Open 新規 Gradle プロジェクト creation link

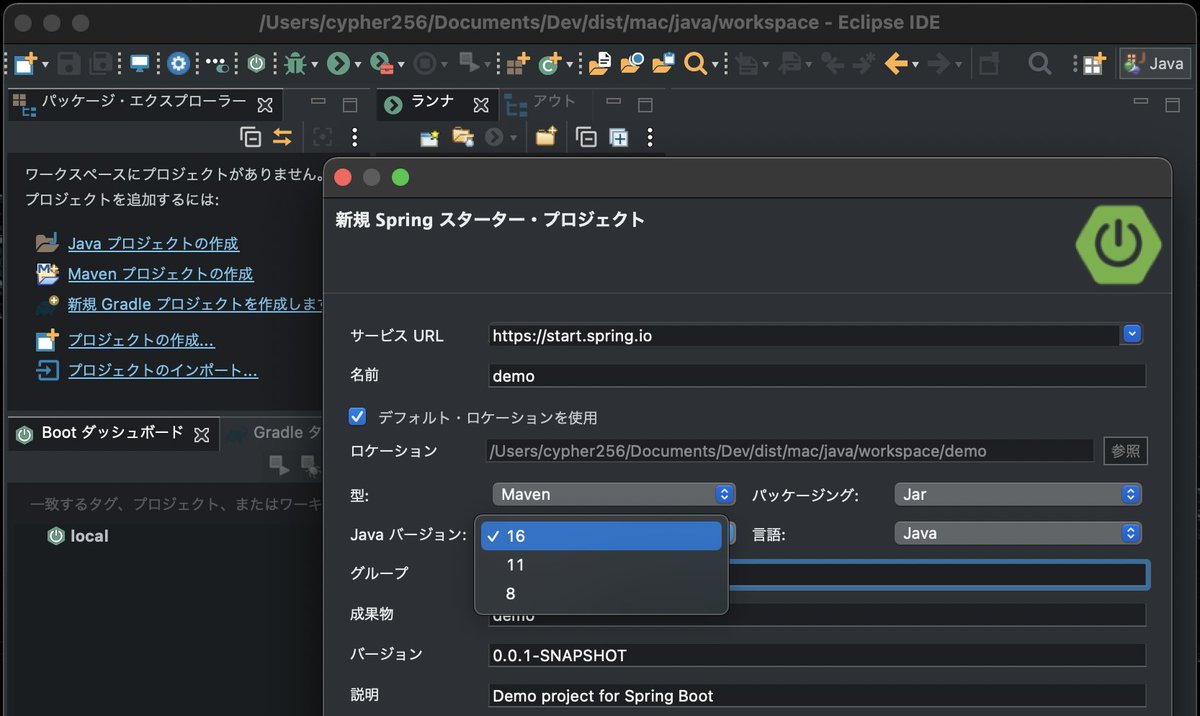pos(196,304)
